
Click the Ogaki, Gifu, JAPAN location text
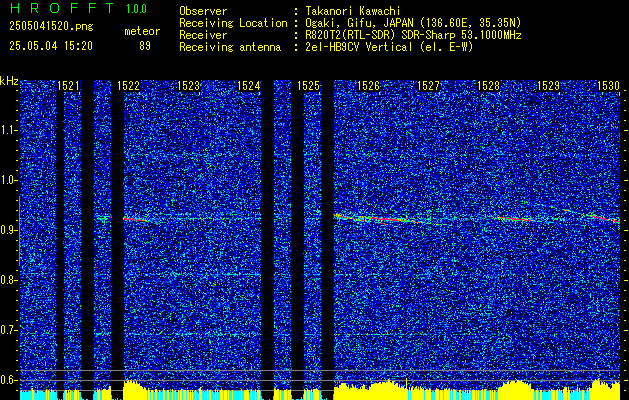tap(413, 23)
